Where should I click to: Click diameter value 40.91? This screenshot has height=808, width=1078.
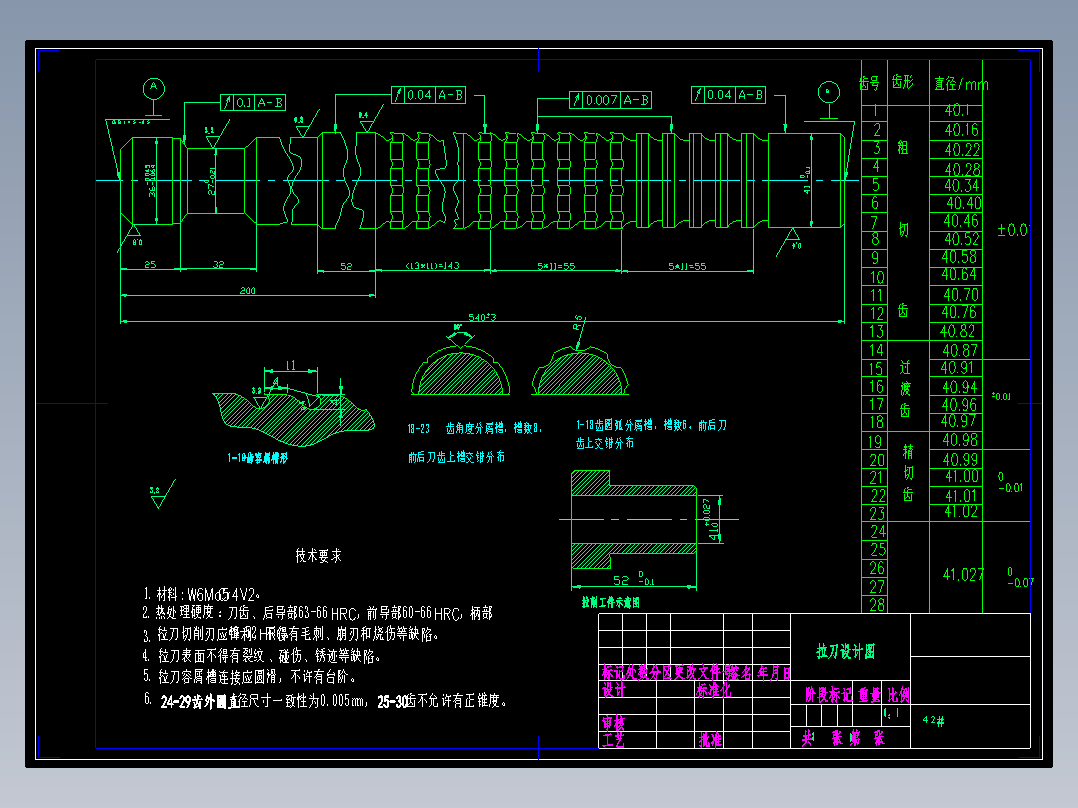pos(957,368)
